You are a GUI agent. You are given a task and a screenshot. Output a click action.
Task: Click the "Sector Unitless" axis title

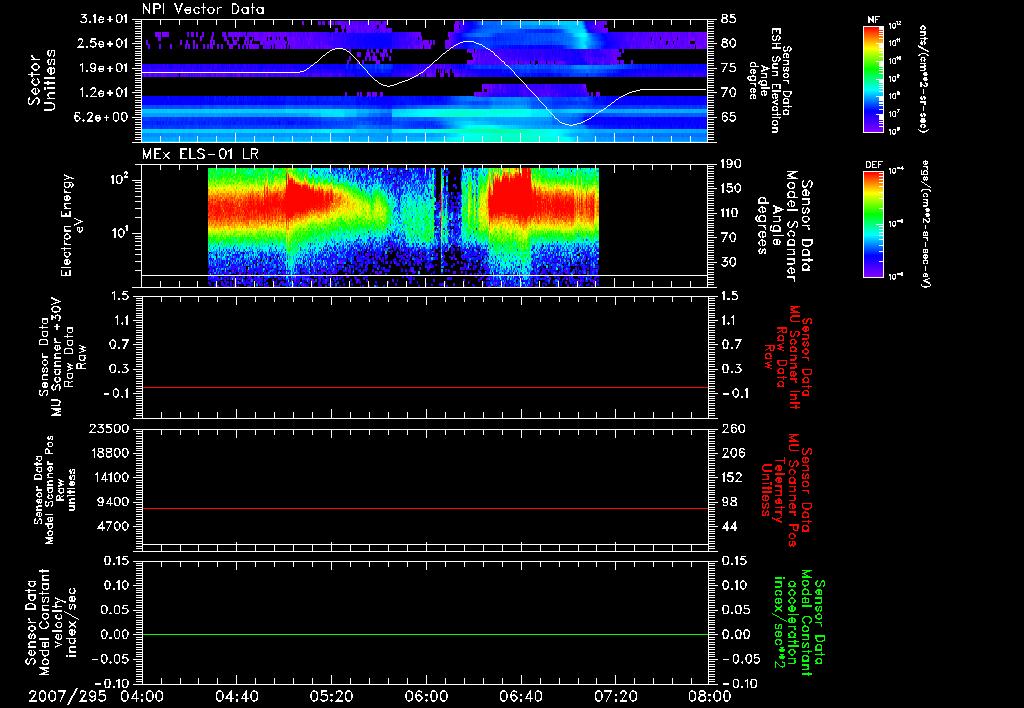pos(42,80)
